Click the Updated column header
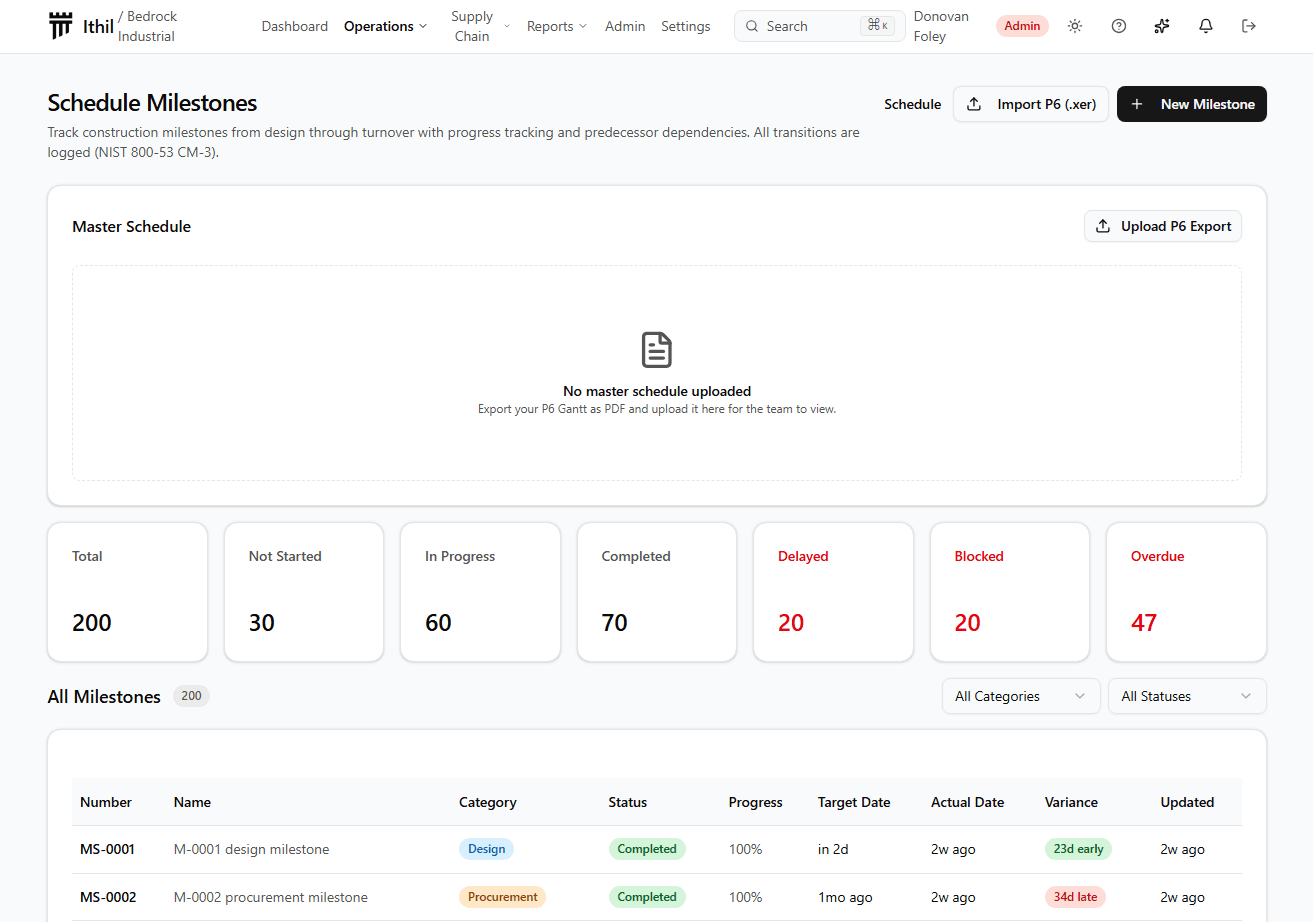The width and height of the screenshot is (1313, 922). 1188,802
